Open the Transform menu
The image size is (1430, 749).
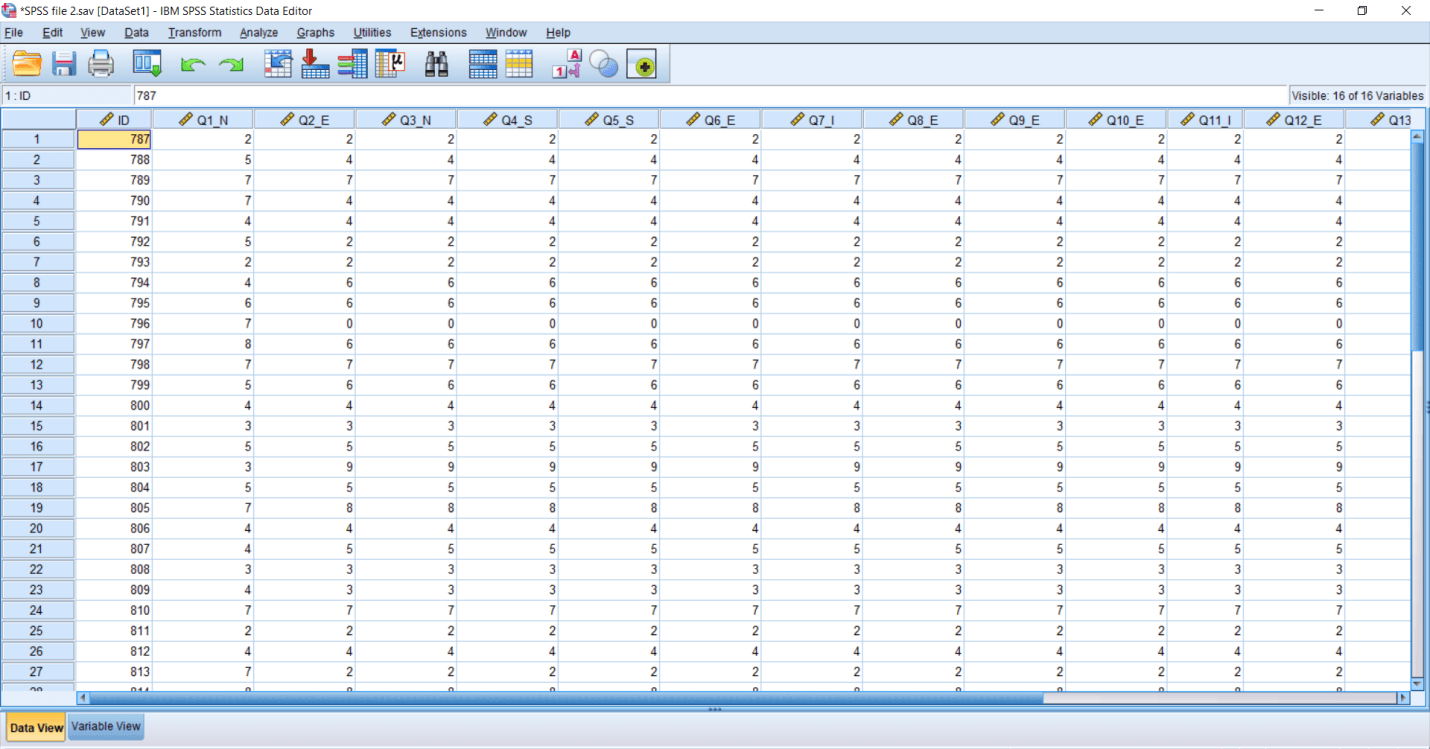coord(194,32)
